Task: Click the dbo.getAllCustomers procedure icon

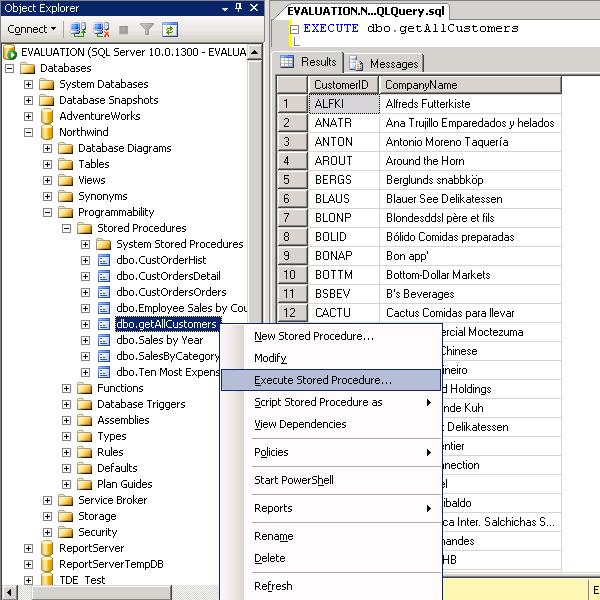Action: (x=104, y=324)
